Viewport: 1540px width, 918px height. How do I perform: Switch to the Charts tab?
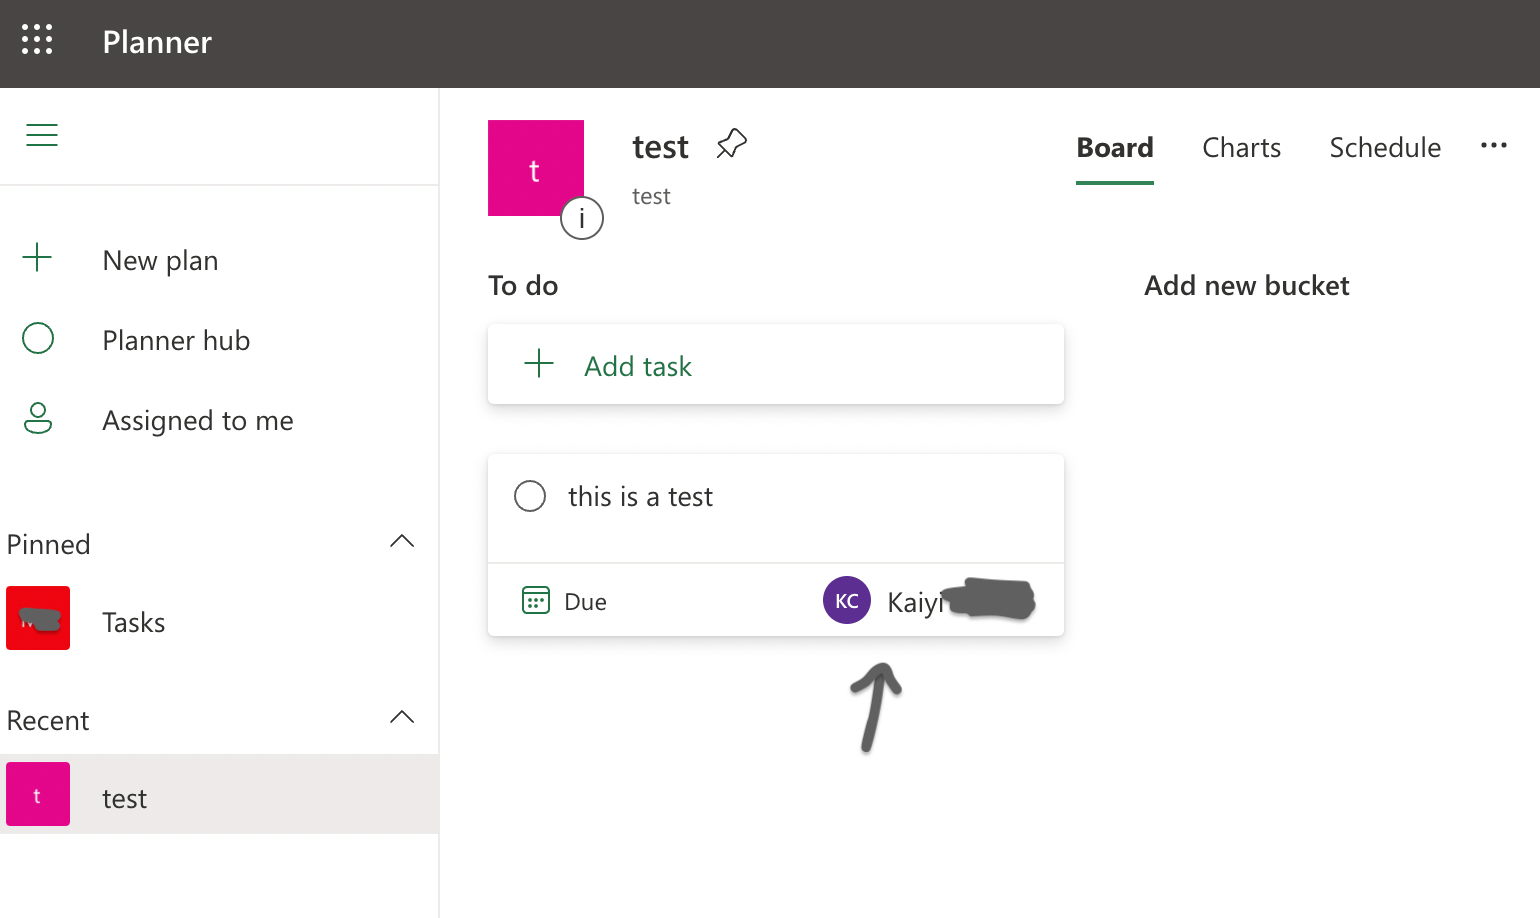coord(1241,148)
